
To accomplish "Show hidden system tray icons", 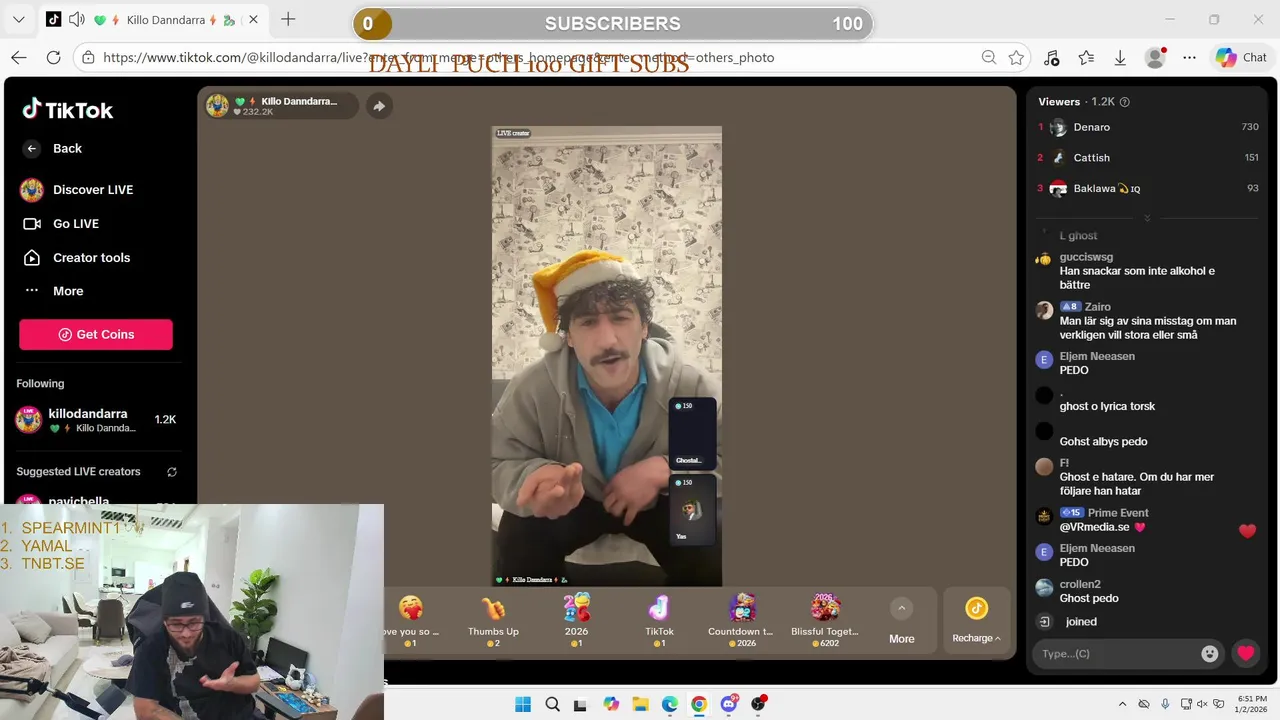I will 1122,704.
